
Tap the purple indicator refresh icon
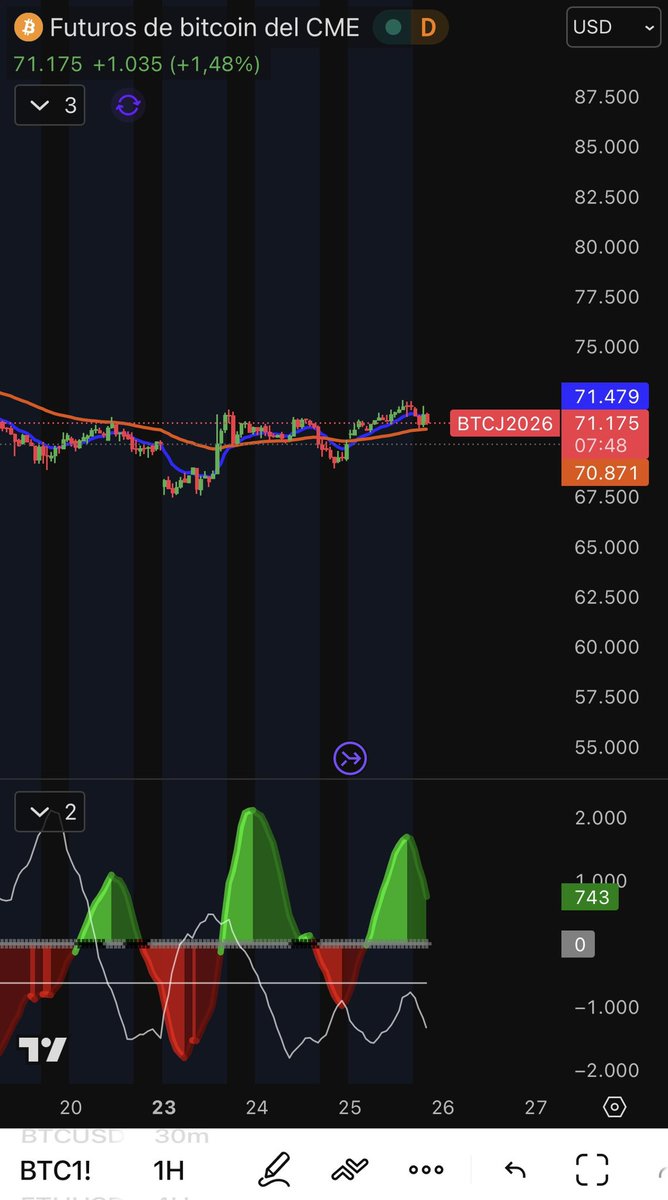[128, 105]
